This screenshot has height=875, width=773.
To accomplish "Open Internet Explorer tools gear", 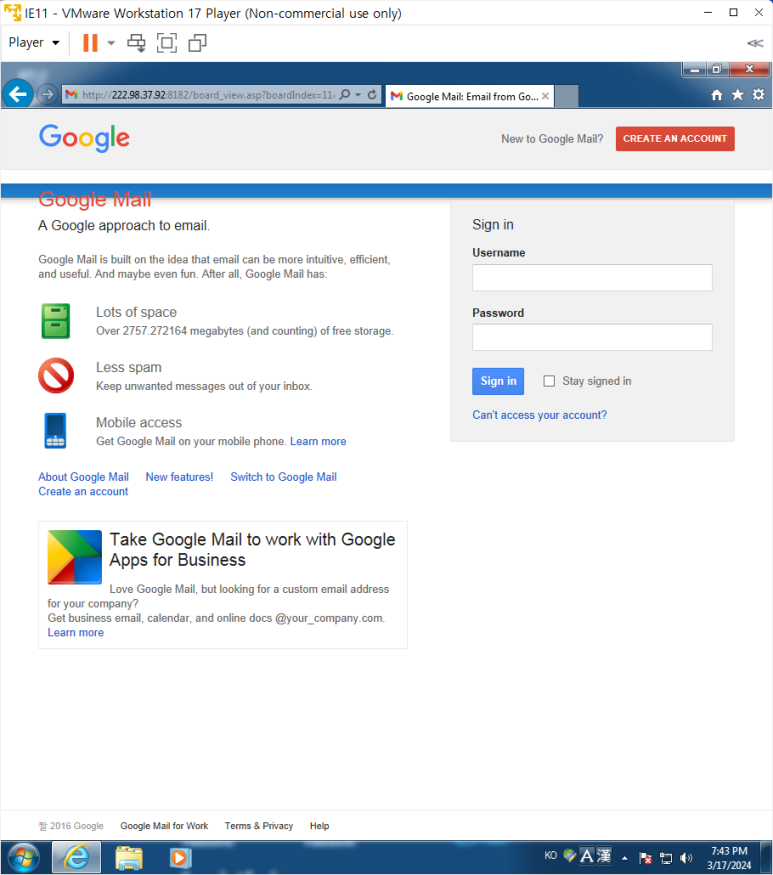I will [758, 94].
